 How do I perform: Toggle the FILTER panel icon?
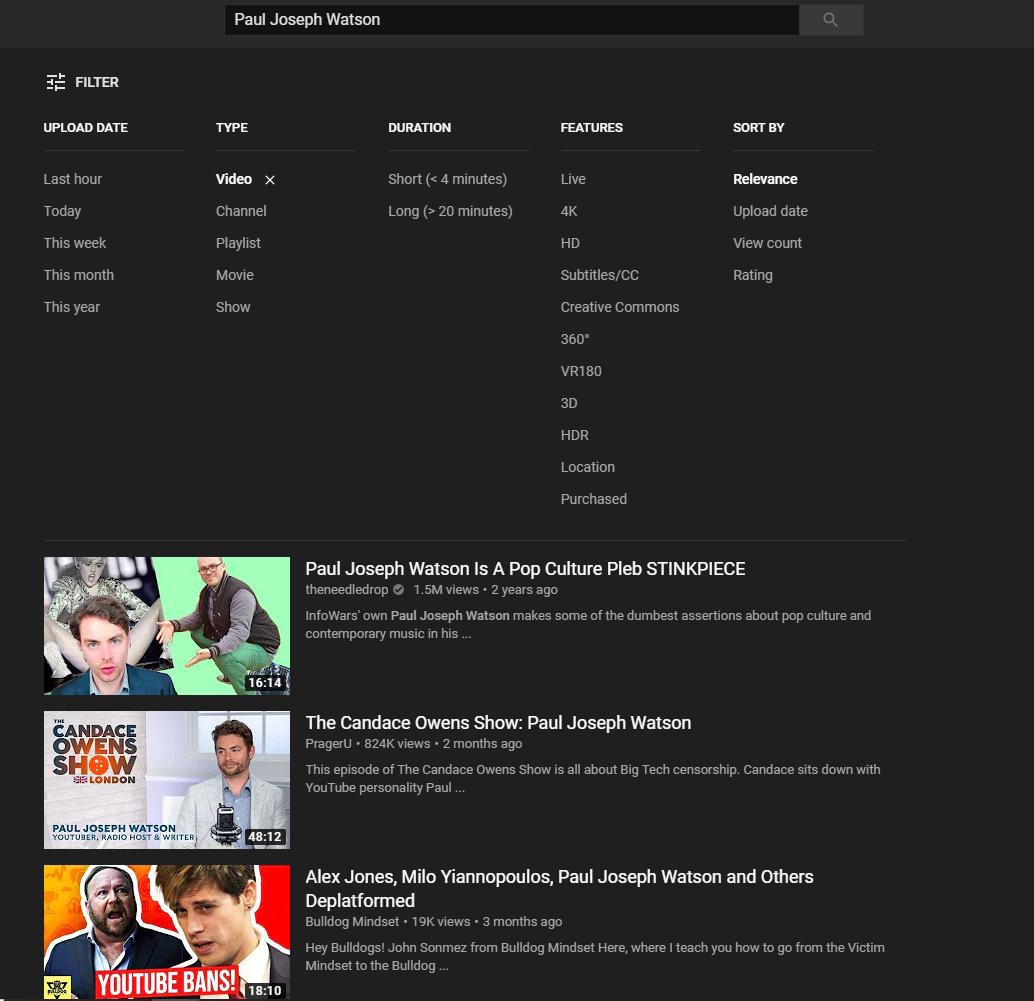point(56,82)
